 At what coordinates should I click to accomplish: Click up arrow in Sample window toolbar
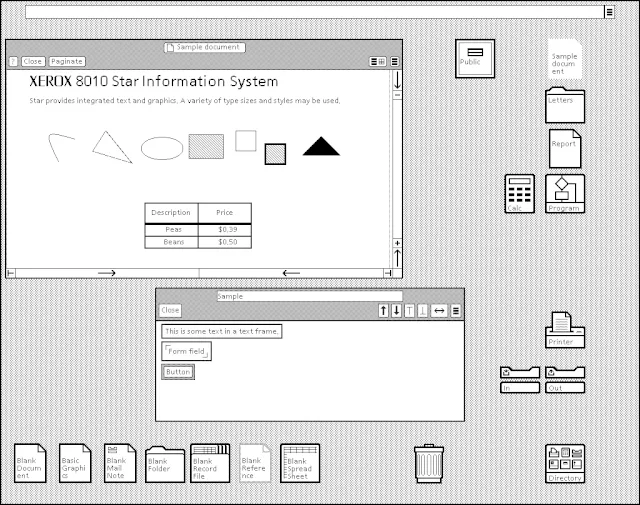(383, 311)
